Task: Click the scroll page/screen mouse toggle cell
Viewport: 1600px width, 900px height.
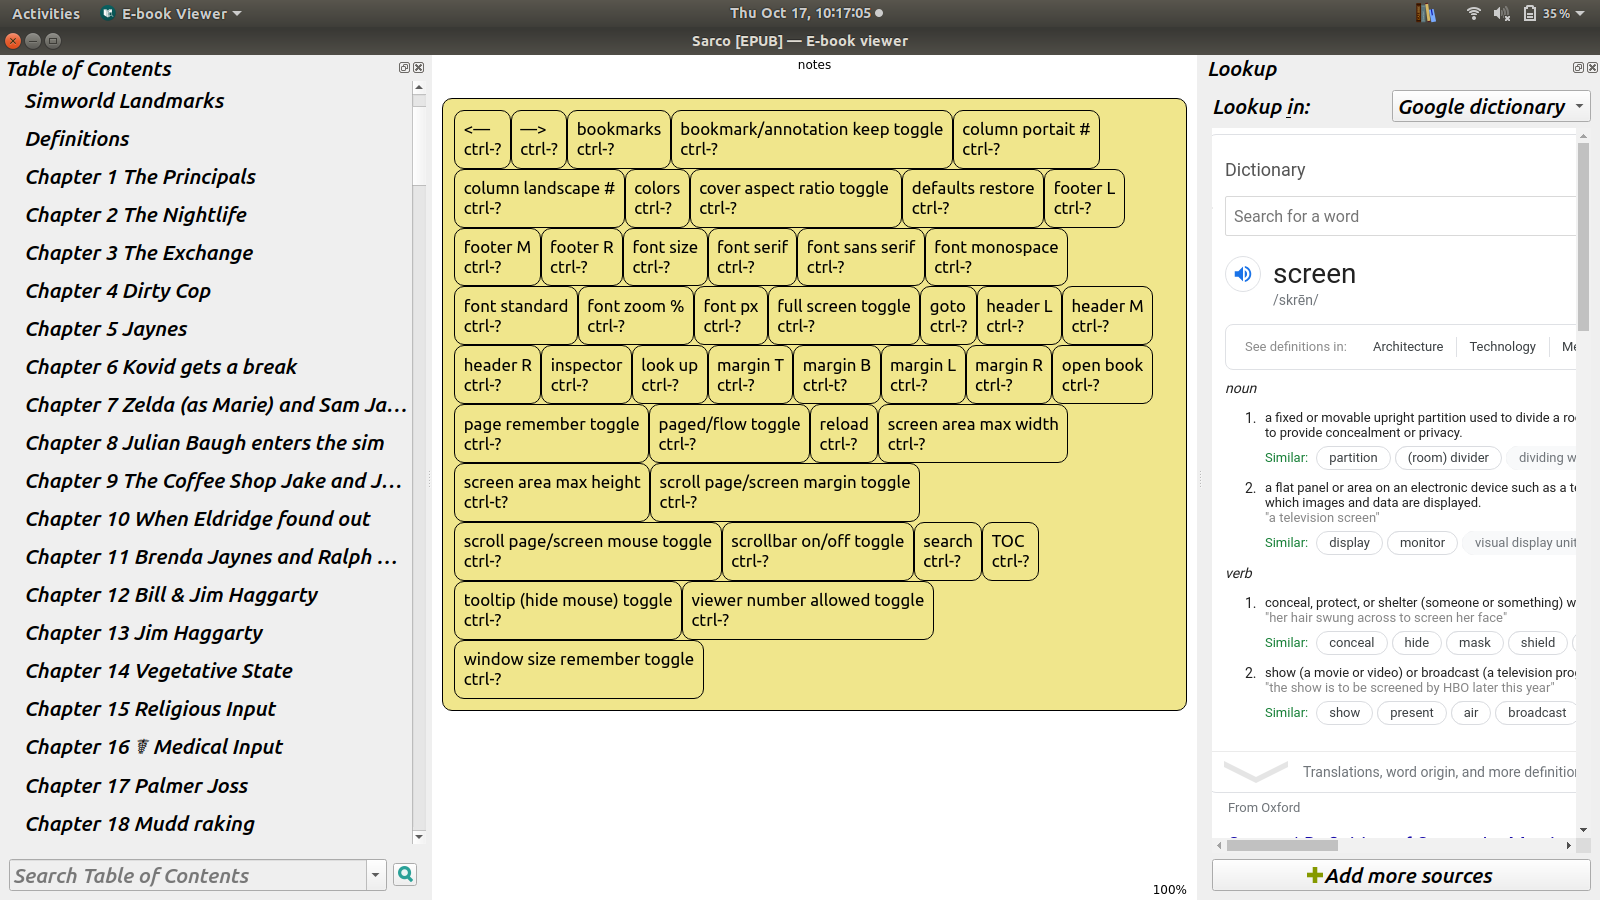Action: [x=588, y=551]
